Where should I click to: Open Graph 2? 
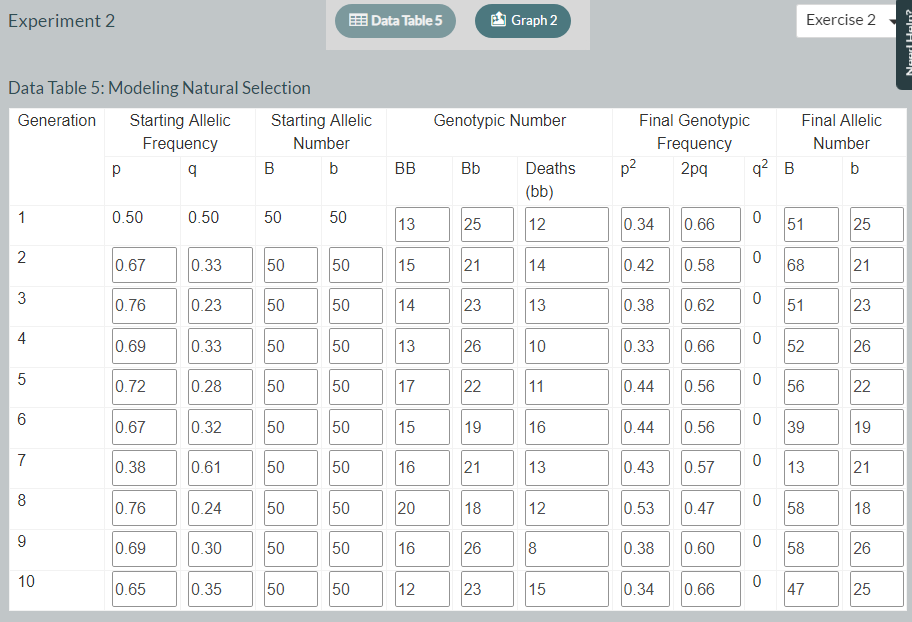[x=522, y=20]
